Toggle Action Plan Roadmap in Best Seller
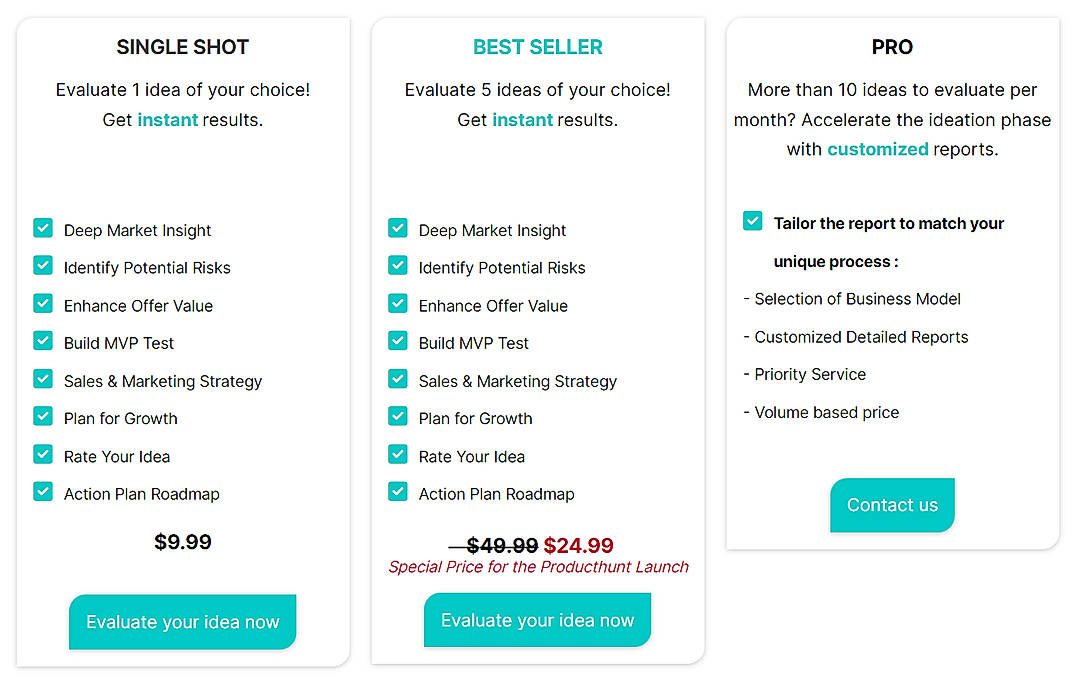 pos(397,493)
